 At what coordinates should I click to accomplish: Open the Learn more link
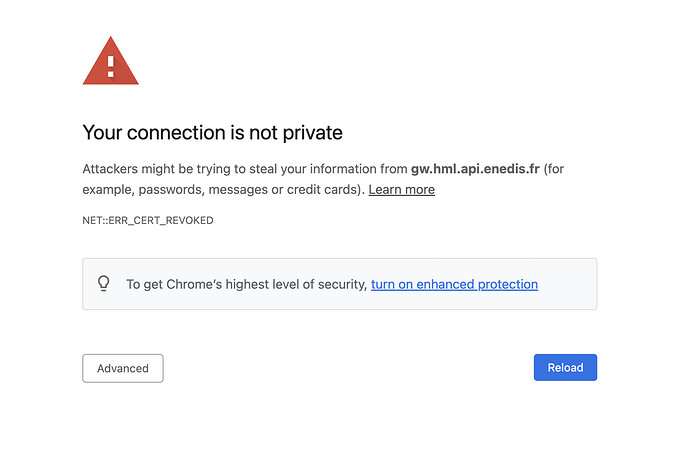[401, 189]
